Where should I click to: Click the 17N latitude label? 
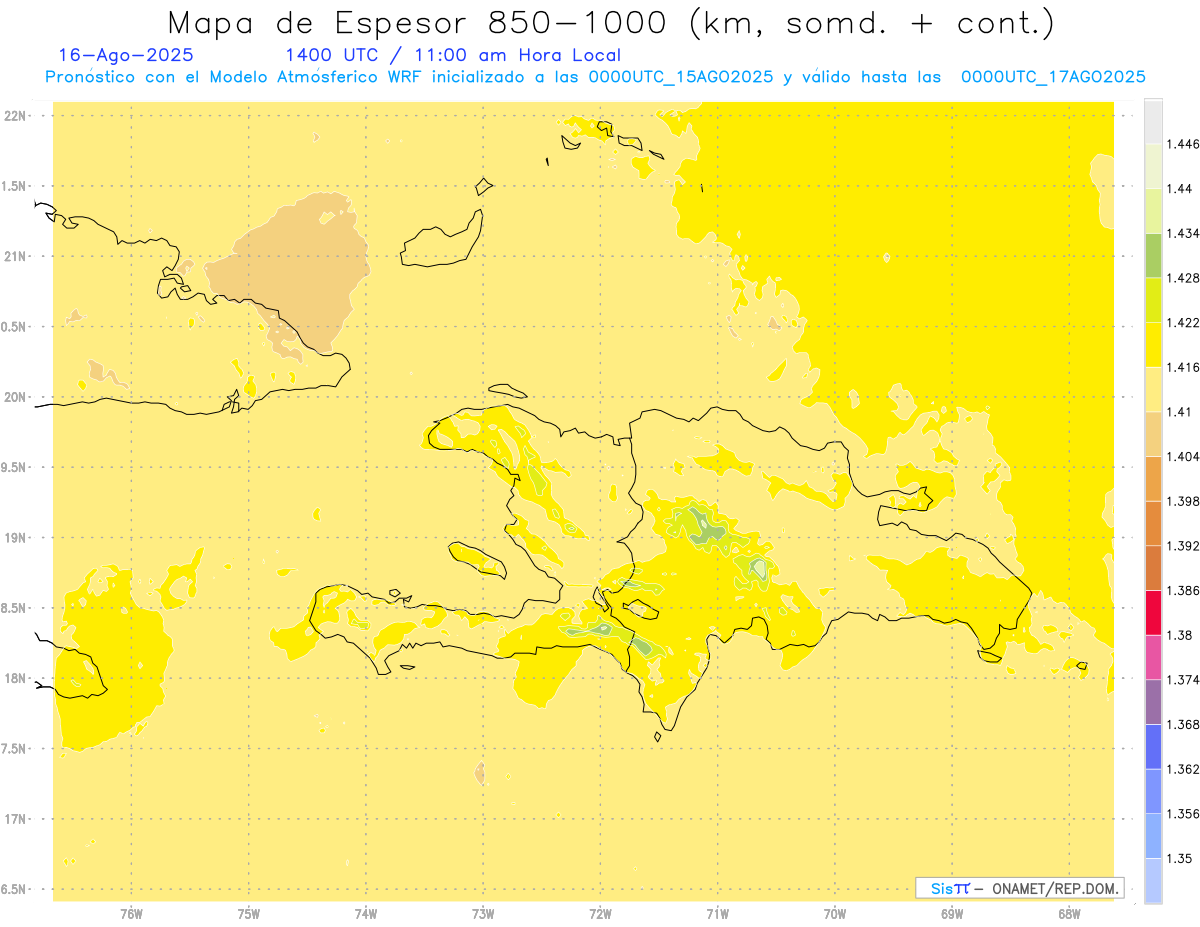[17, 819]
